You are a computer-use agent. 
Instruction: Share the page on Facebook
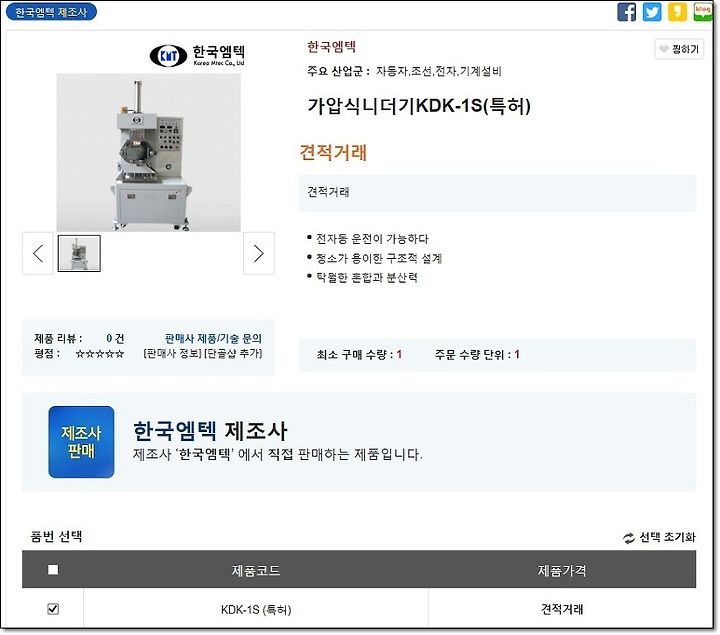(626, 12)
